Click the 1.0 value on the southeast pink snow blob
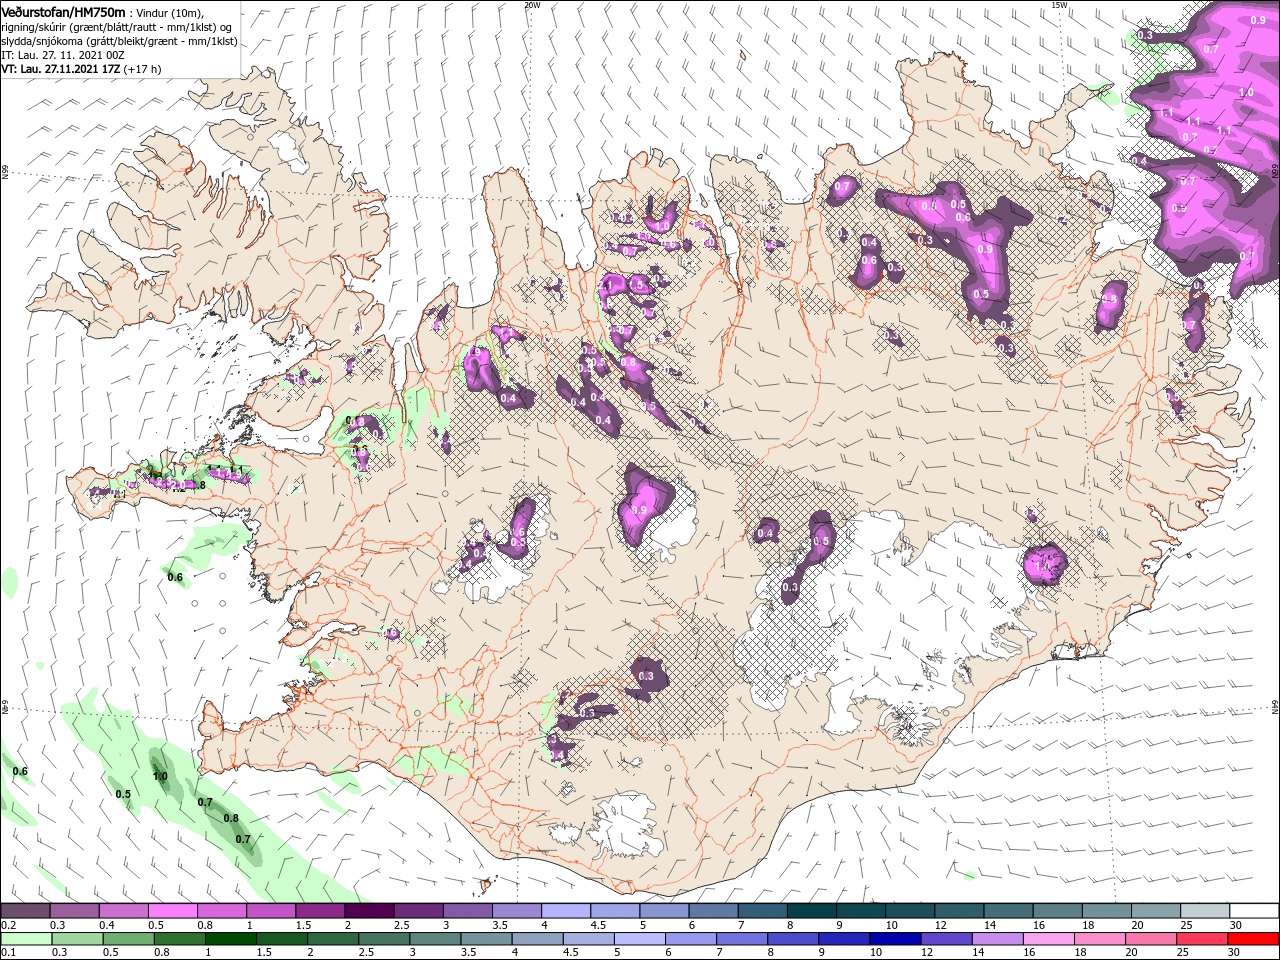 [x=1043, y=566]
